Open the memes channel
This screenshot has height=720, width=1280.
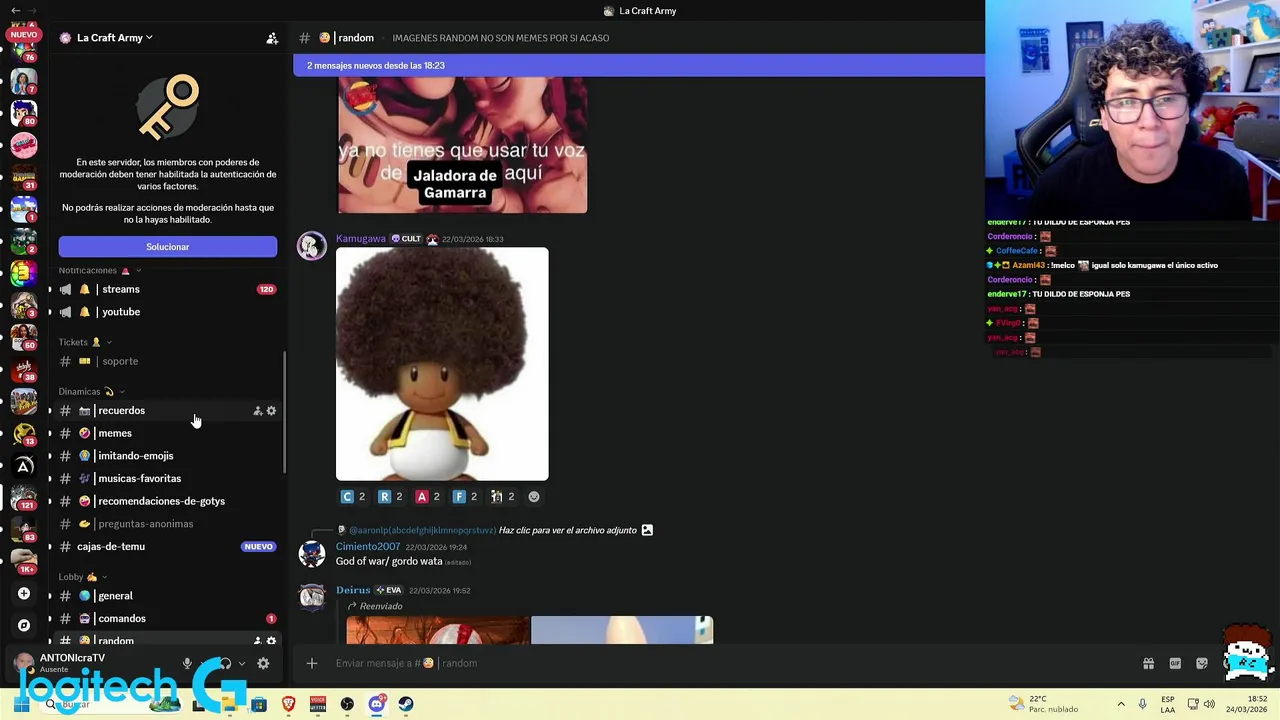(168, 433)
